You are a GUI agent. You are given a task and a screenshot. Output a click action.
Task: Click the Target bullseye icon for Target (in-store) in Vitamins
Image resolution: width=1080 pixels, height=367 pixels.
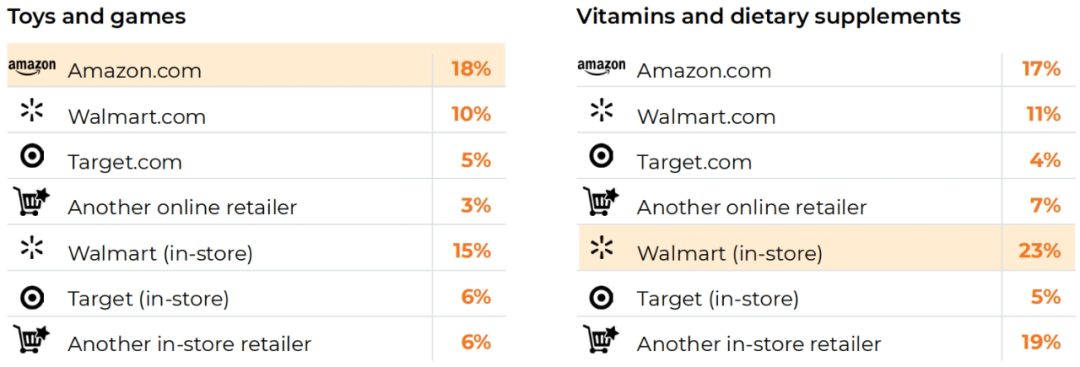click(602, 297)
